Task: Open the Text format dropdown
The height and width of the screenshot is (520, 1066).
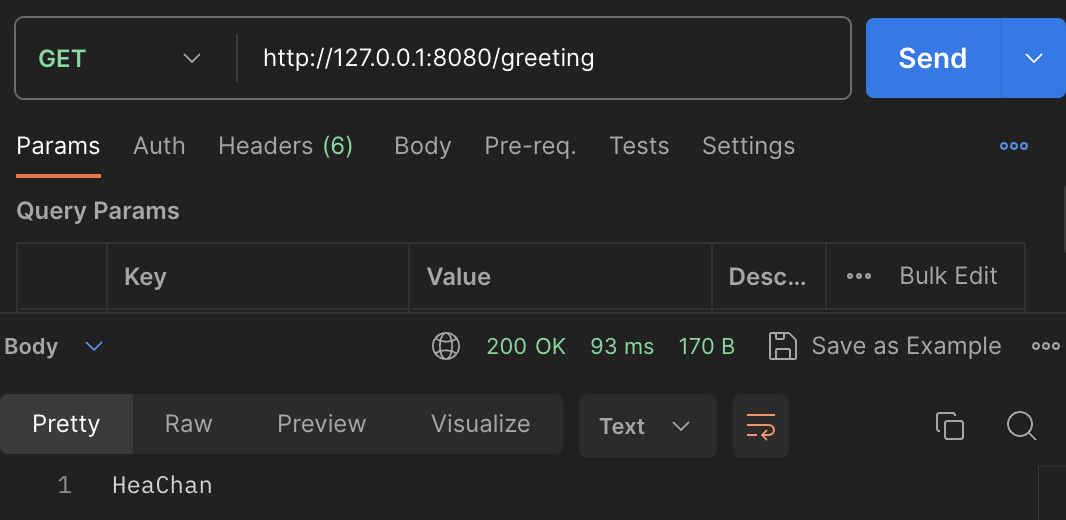Action: point(646,426)
